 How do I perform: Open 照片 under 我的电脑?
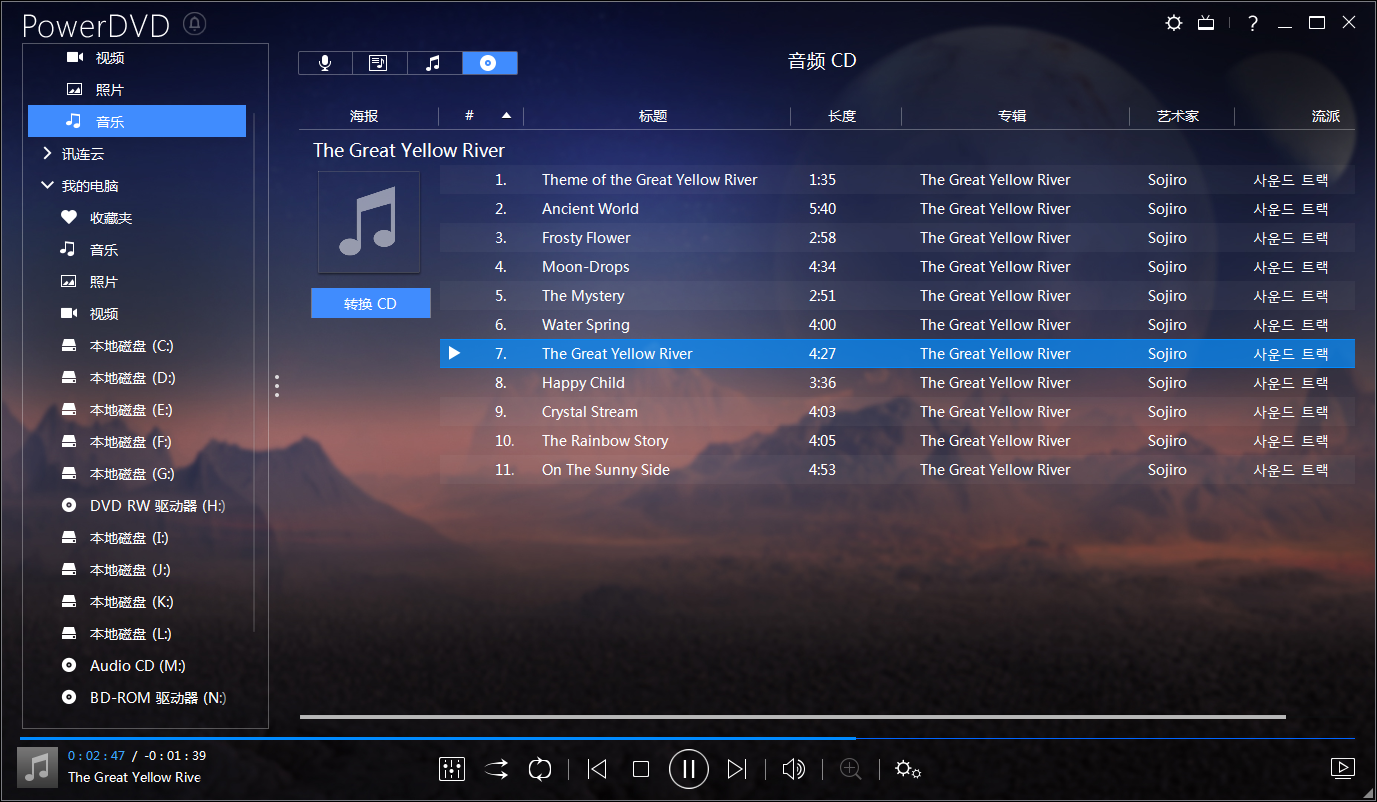click(x=104, y=282)
